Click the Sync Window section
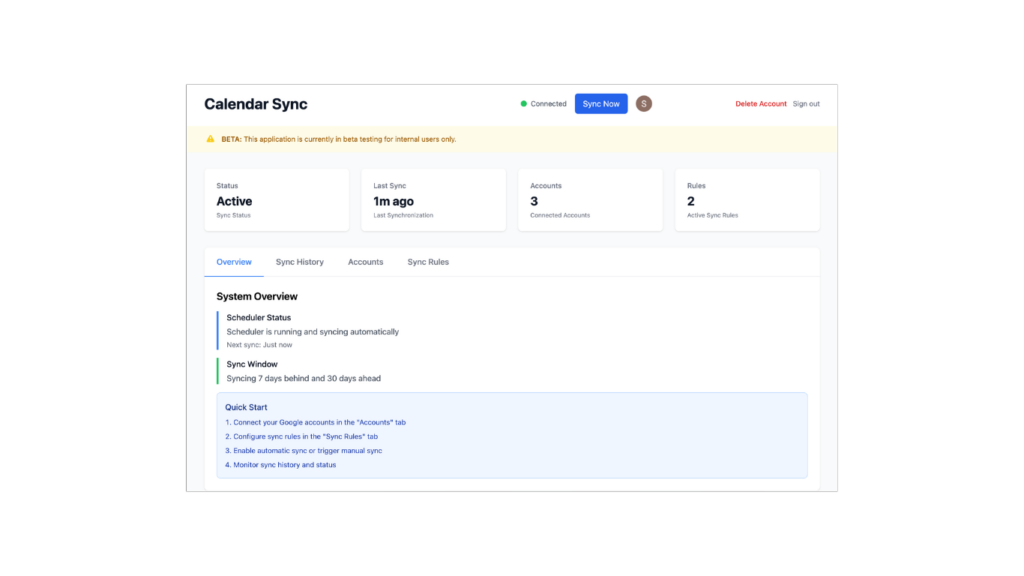Image resolution: width=1024 pixels, height=576 pixels. coord(303,371)
